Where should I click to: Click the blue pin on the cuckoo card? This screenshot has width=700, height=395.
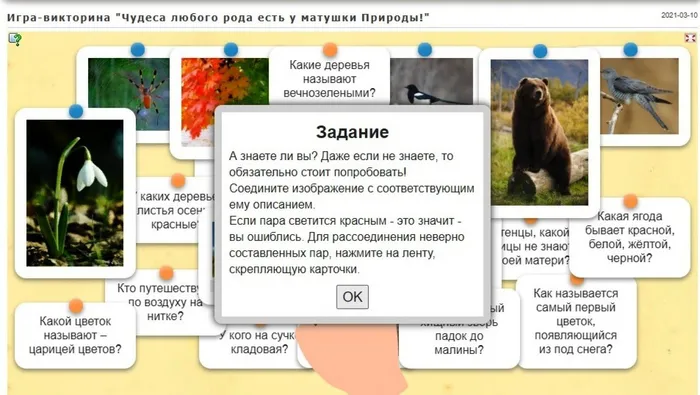point(630,50)
